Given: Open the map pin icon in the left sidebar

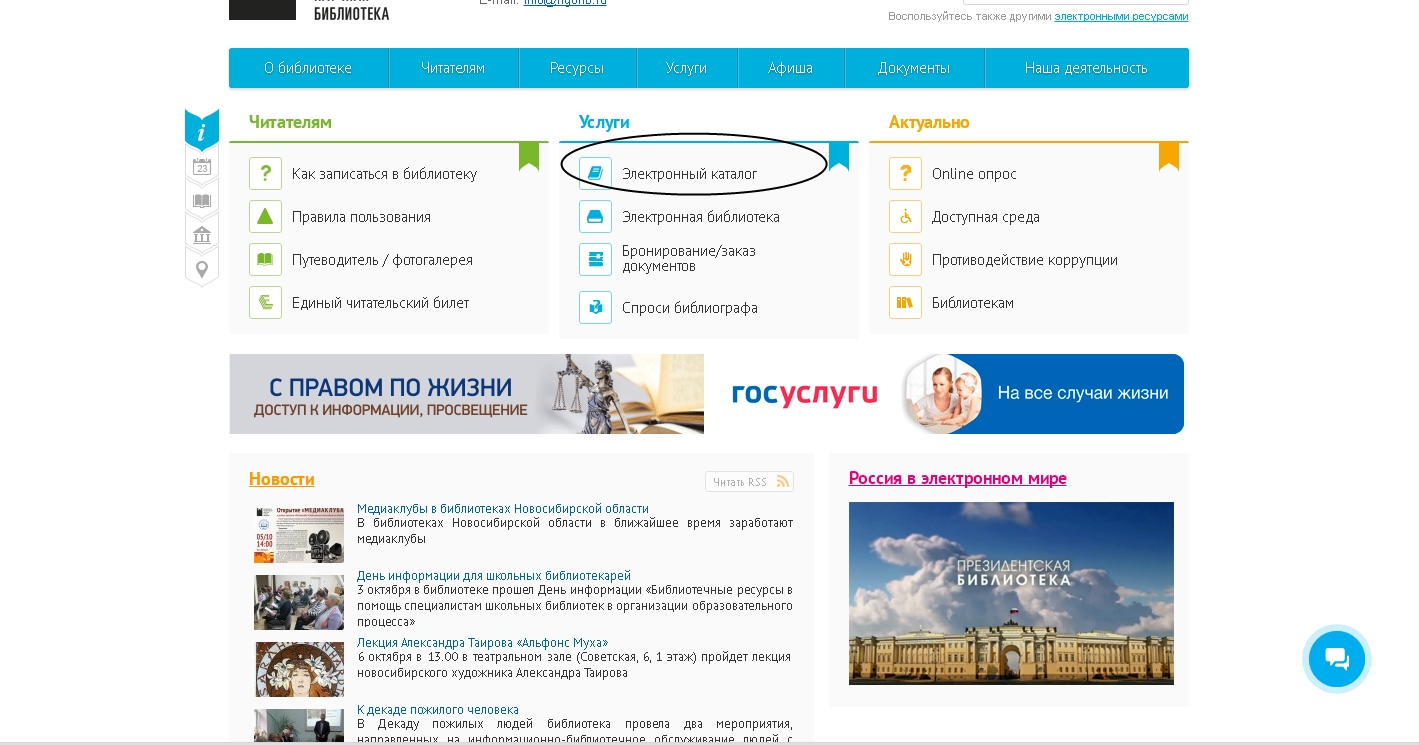Looking at the screenshot, I should coord(202,270).
